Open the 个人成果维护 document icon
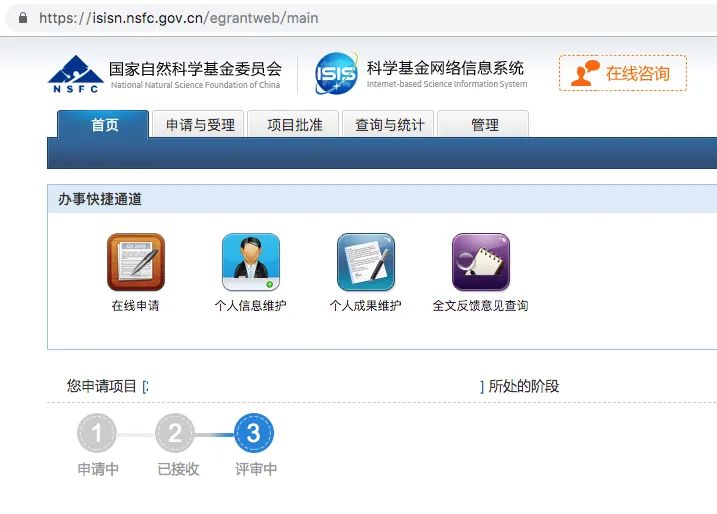This screenshot has width=717, height=514. coord(366,262)
